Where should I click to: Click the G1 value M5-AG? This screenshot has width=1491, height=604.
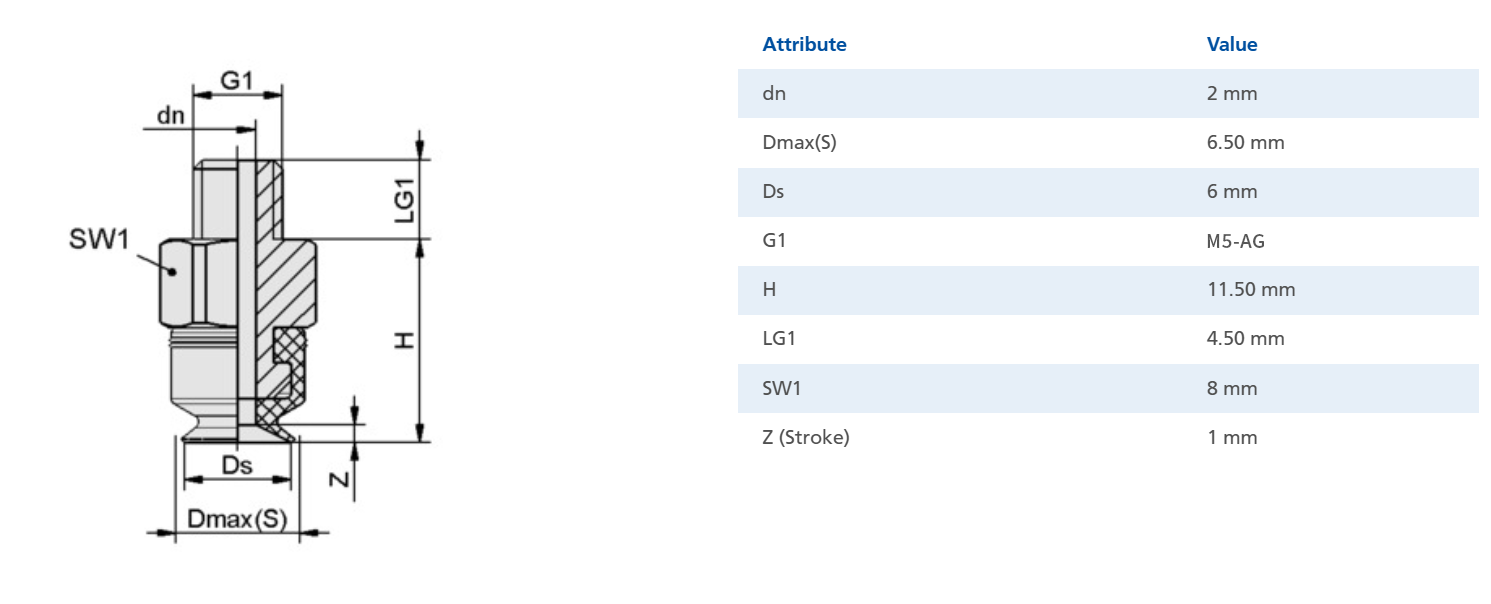(x=1236, y=241)
